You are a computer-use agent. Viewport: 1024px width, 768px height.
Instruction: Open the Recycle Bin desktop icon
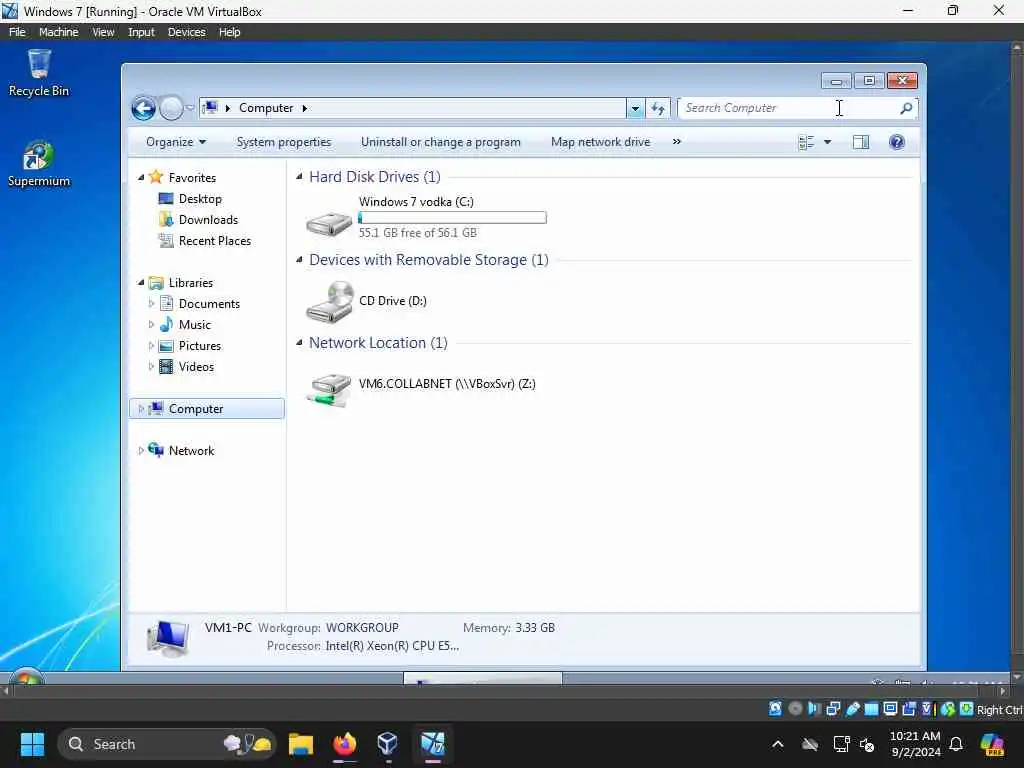pos(39,73)
